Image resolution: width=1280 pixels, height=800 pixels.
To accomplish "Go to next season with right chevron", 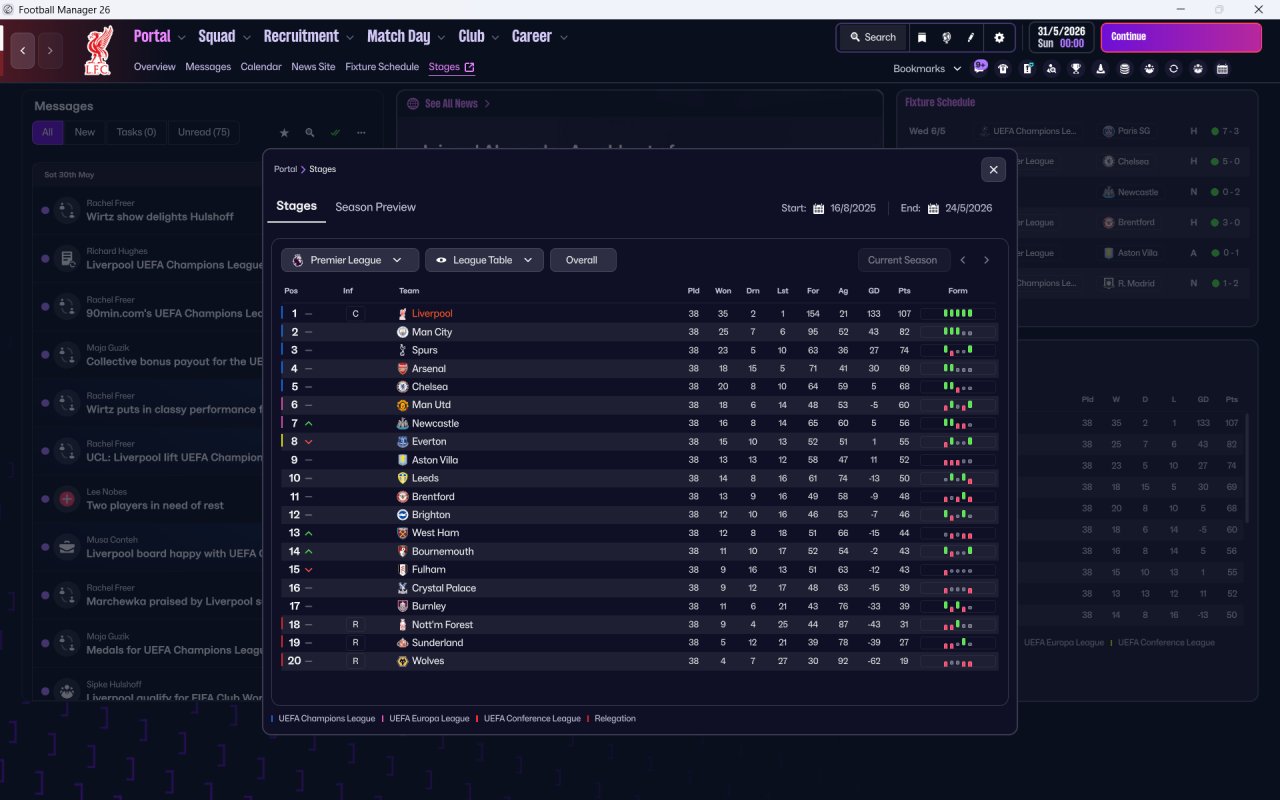I will (986, 260).
